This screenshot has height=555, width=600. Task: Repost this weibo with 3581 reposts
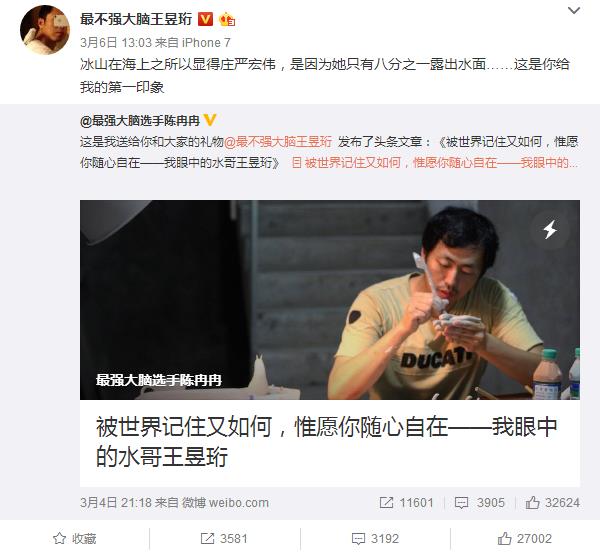coord(224,539)
